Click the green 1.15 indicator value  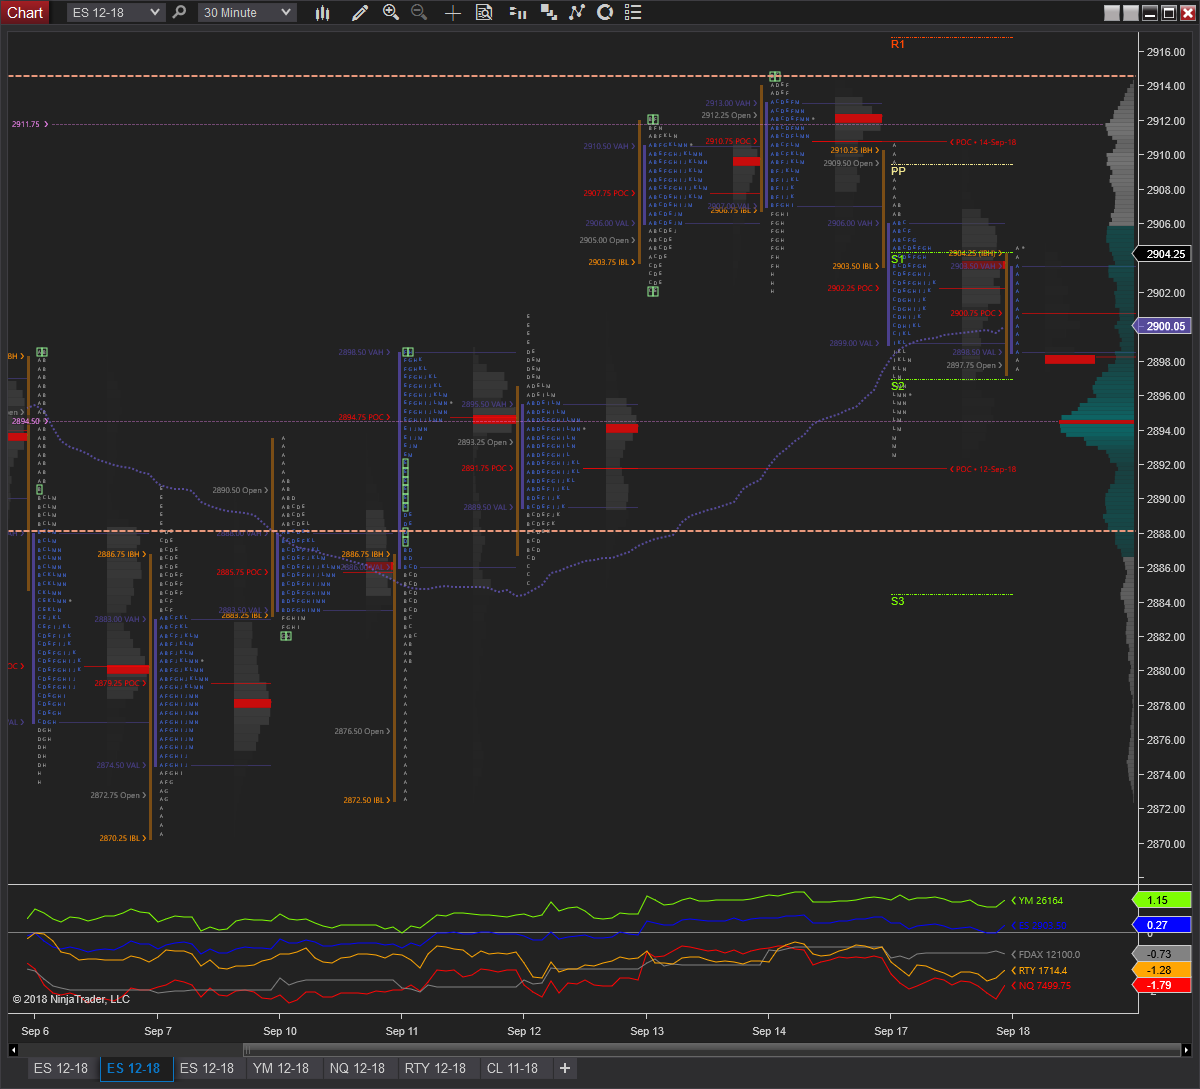click(1162, 900)
